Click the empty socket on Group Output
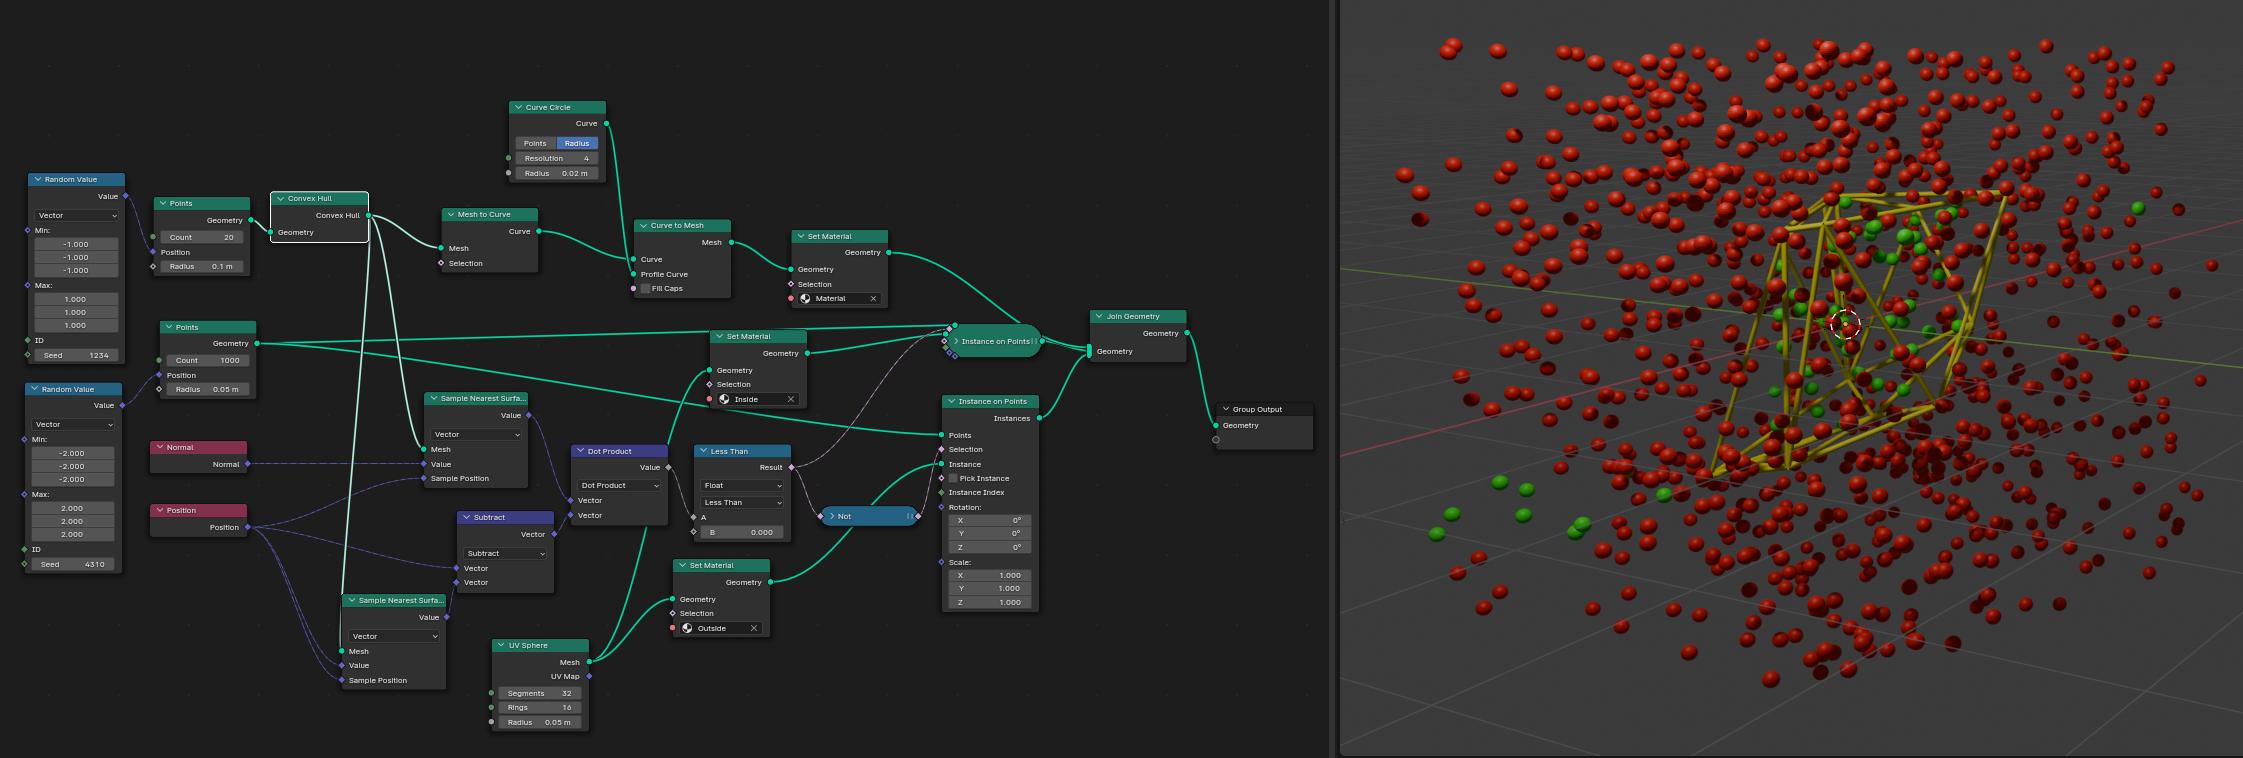 coord(1216,439)
